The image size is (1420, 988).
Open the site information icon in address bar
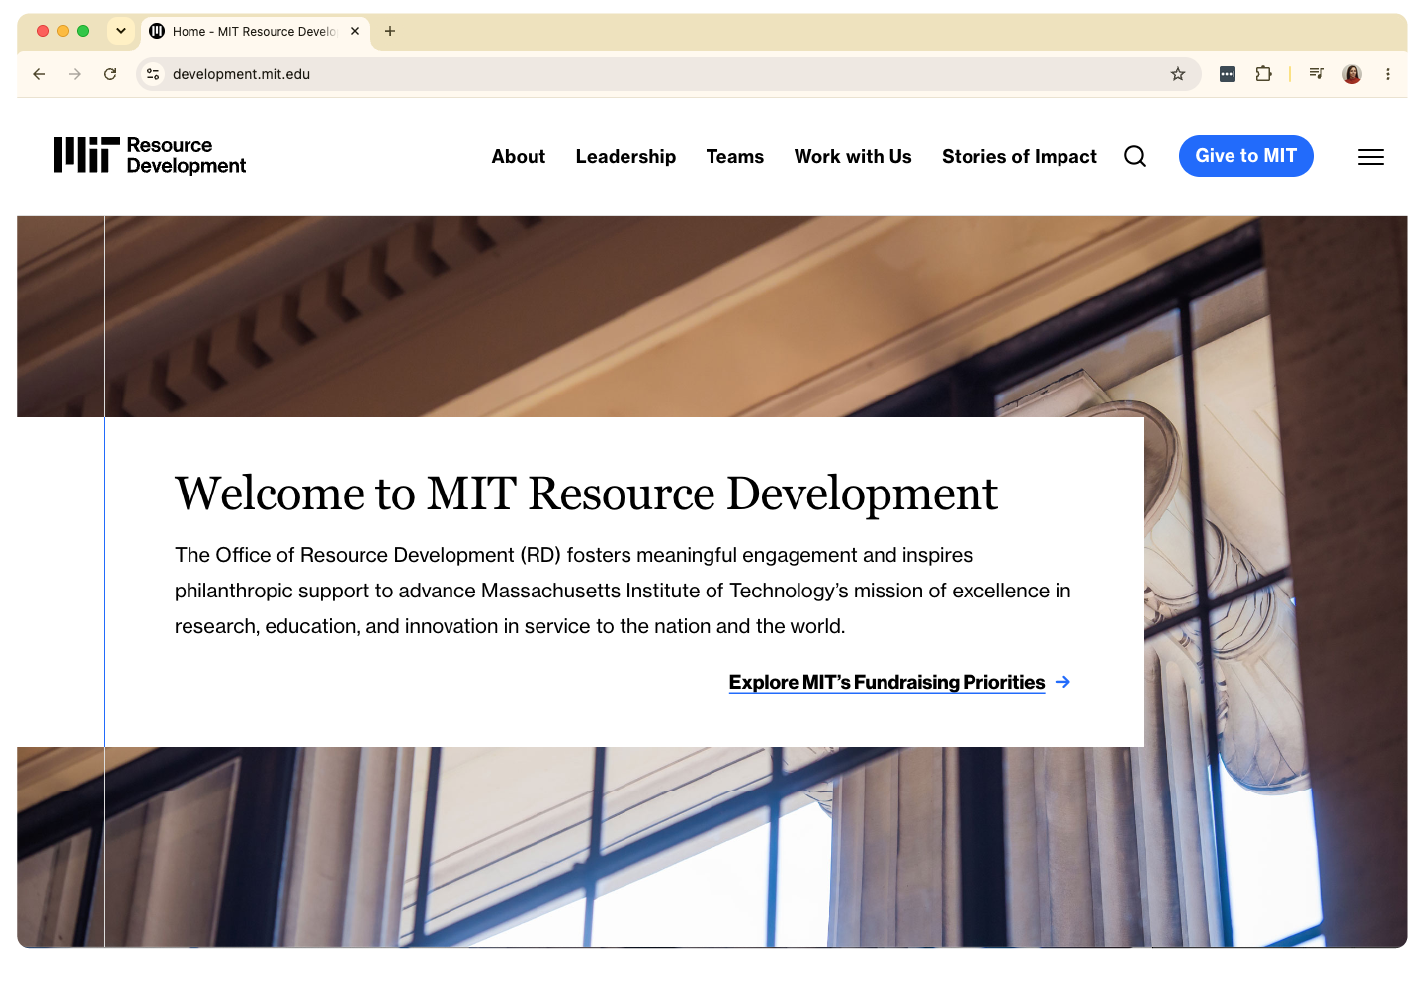click(153, 74)
